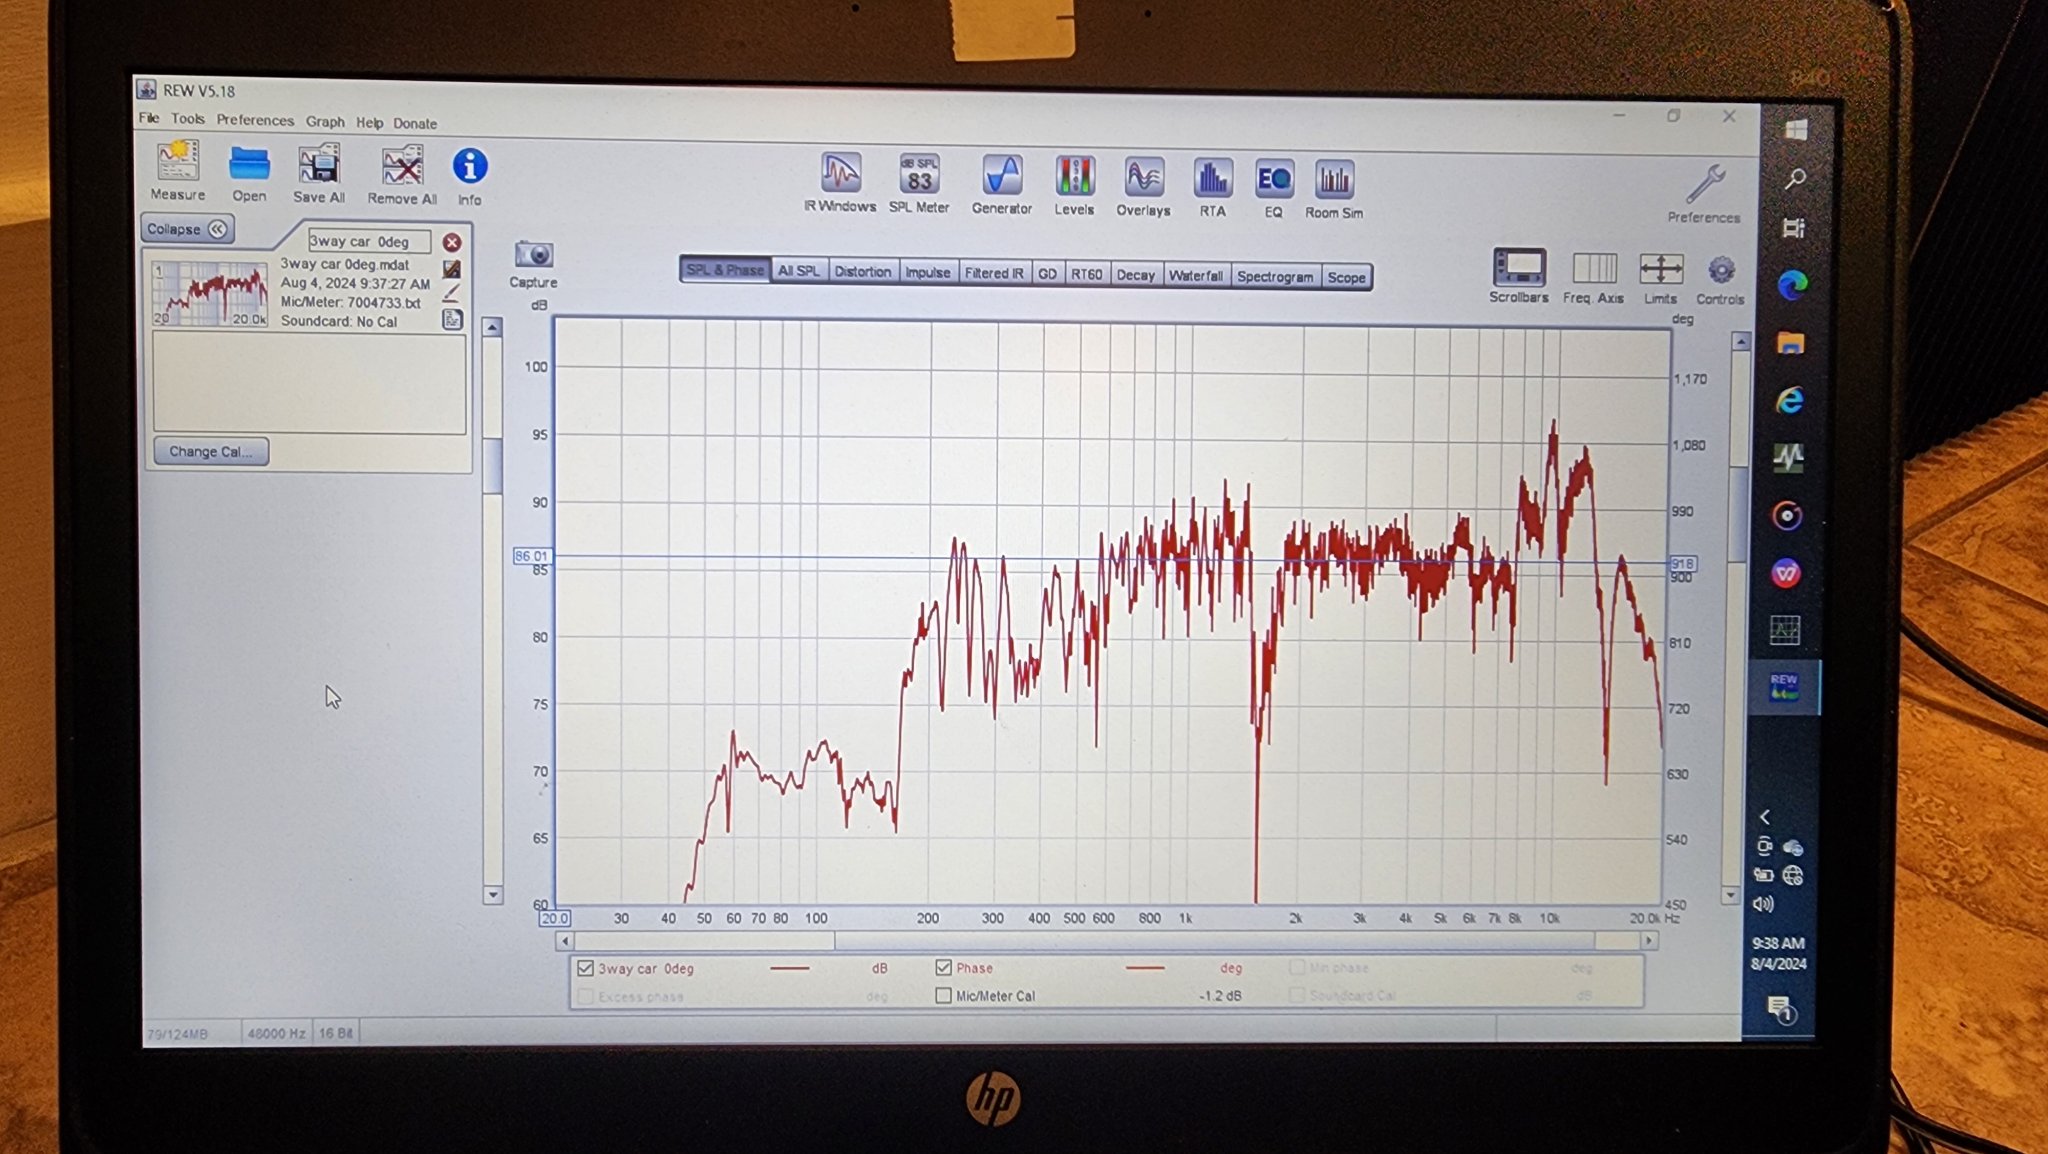The height and width of the screenshot is (1154, 2048).
Task: Open taskbar search magnifier
Action: [x=1796, y=179]
